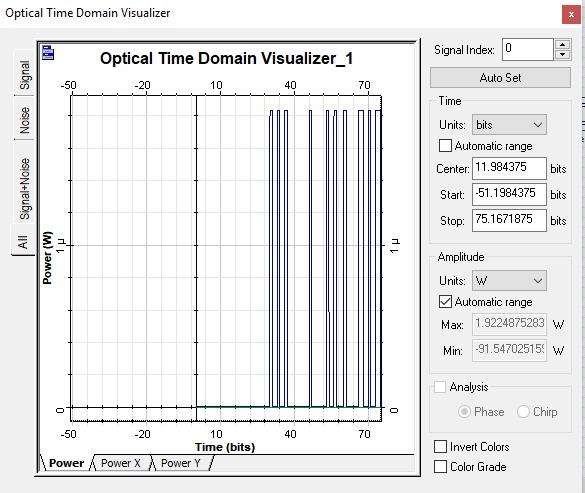Click the Power (W) axis label
The image size is (585, 493).
coord(47,258)
